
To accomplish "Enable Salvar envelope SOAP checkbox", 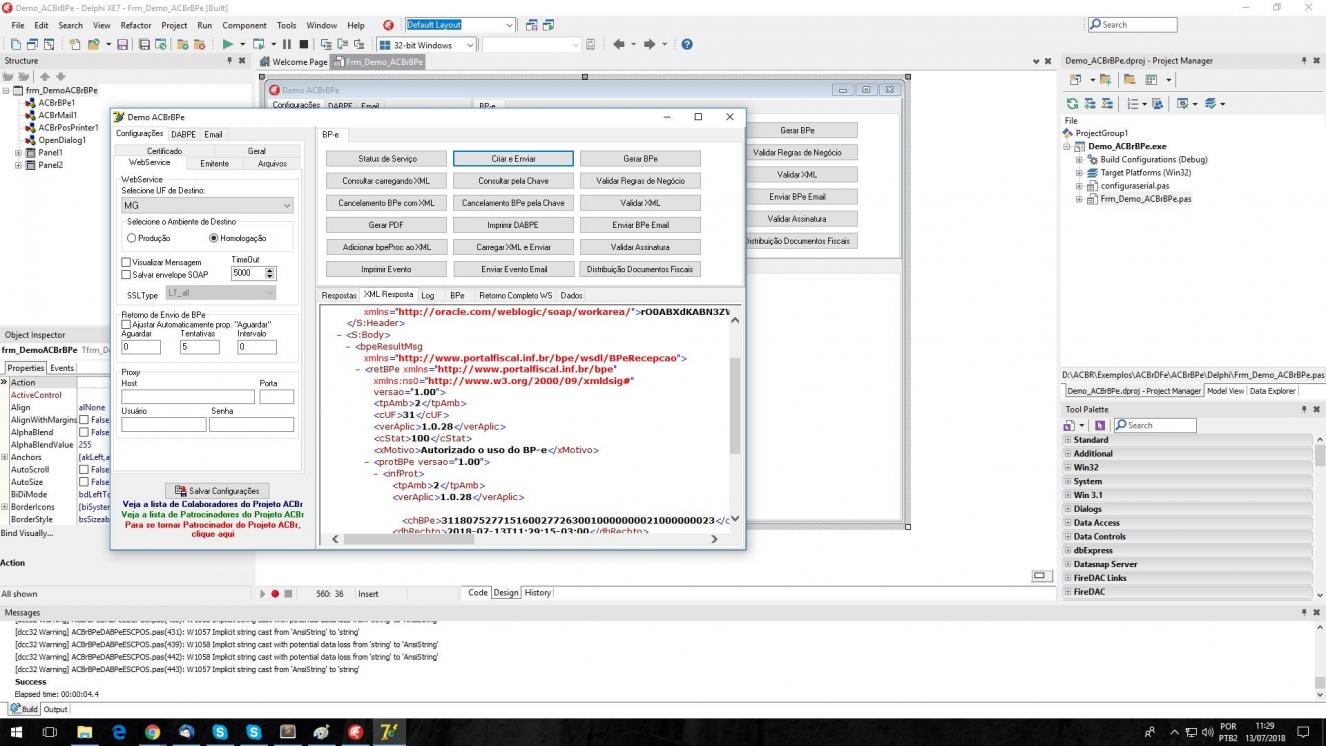I will point(126,275).
